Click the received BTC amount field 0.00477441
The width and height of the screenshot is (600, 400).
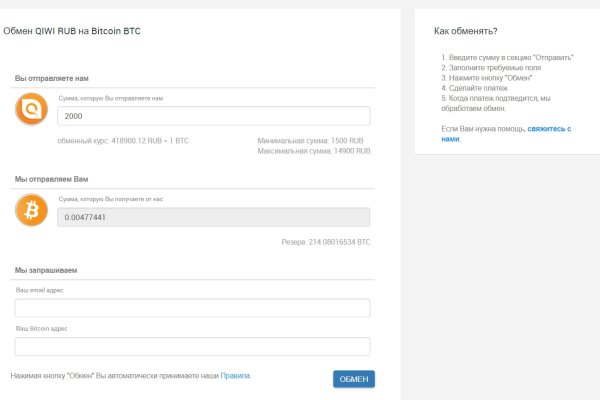214,217
